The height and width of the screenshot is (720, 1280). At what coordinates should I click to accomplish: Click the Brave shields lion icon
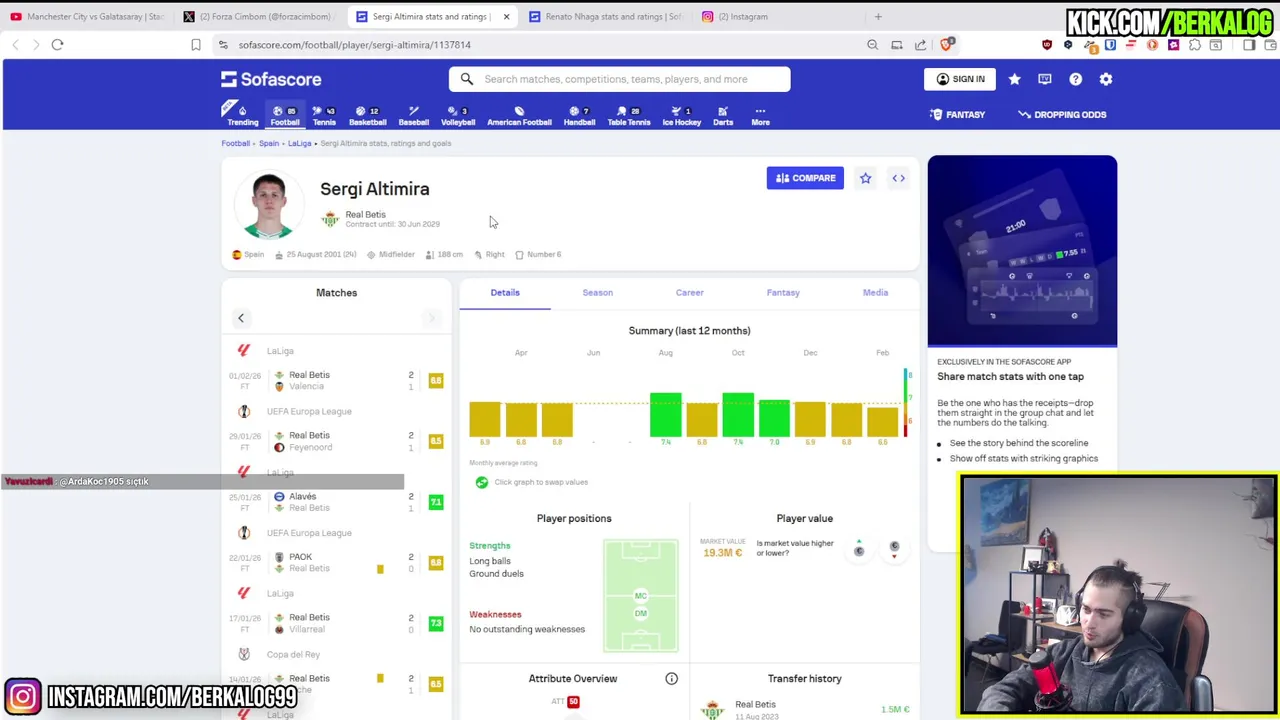pyautogui.click(x=947, y=44)
